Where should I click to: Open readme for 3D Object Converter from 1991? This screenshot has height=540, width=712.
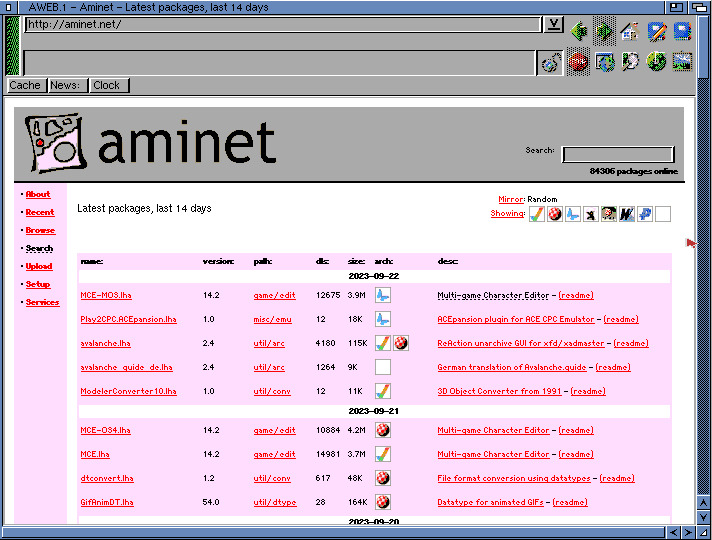coord(588,391)
